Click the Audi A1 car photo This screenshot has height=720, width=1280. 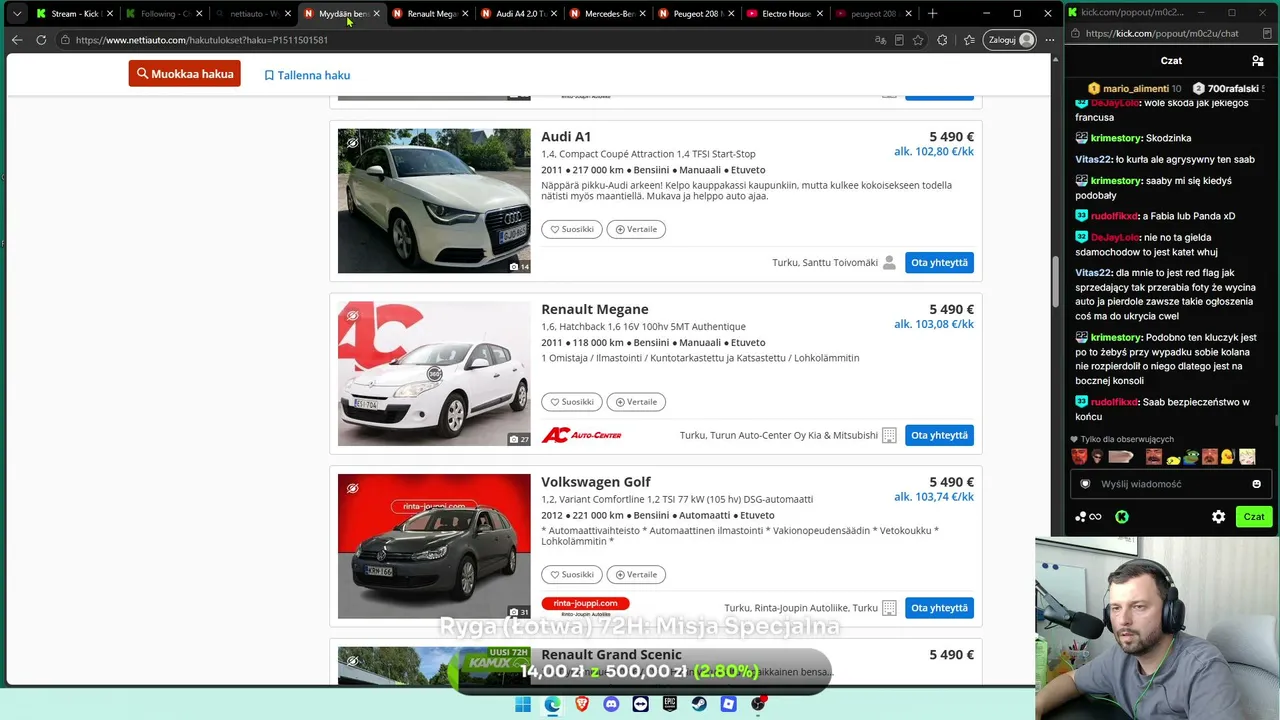434,200
